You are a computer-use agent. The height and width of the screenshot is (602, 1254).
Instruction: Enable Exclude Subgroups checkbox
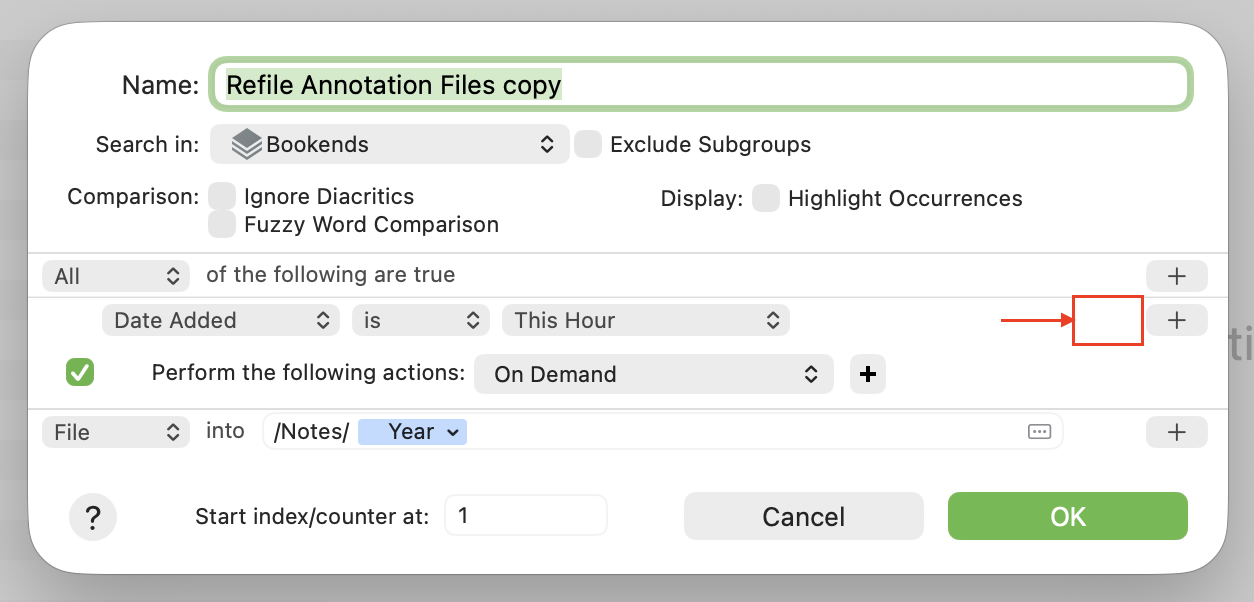[x=588, y=144]
